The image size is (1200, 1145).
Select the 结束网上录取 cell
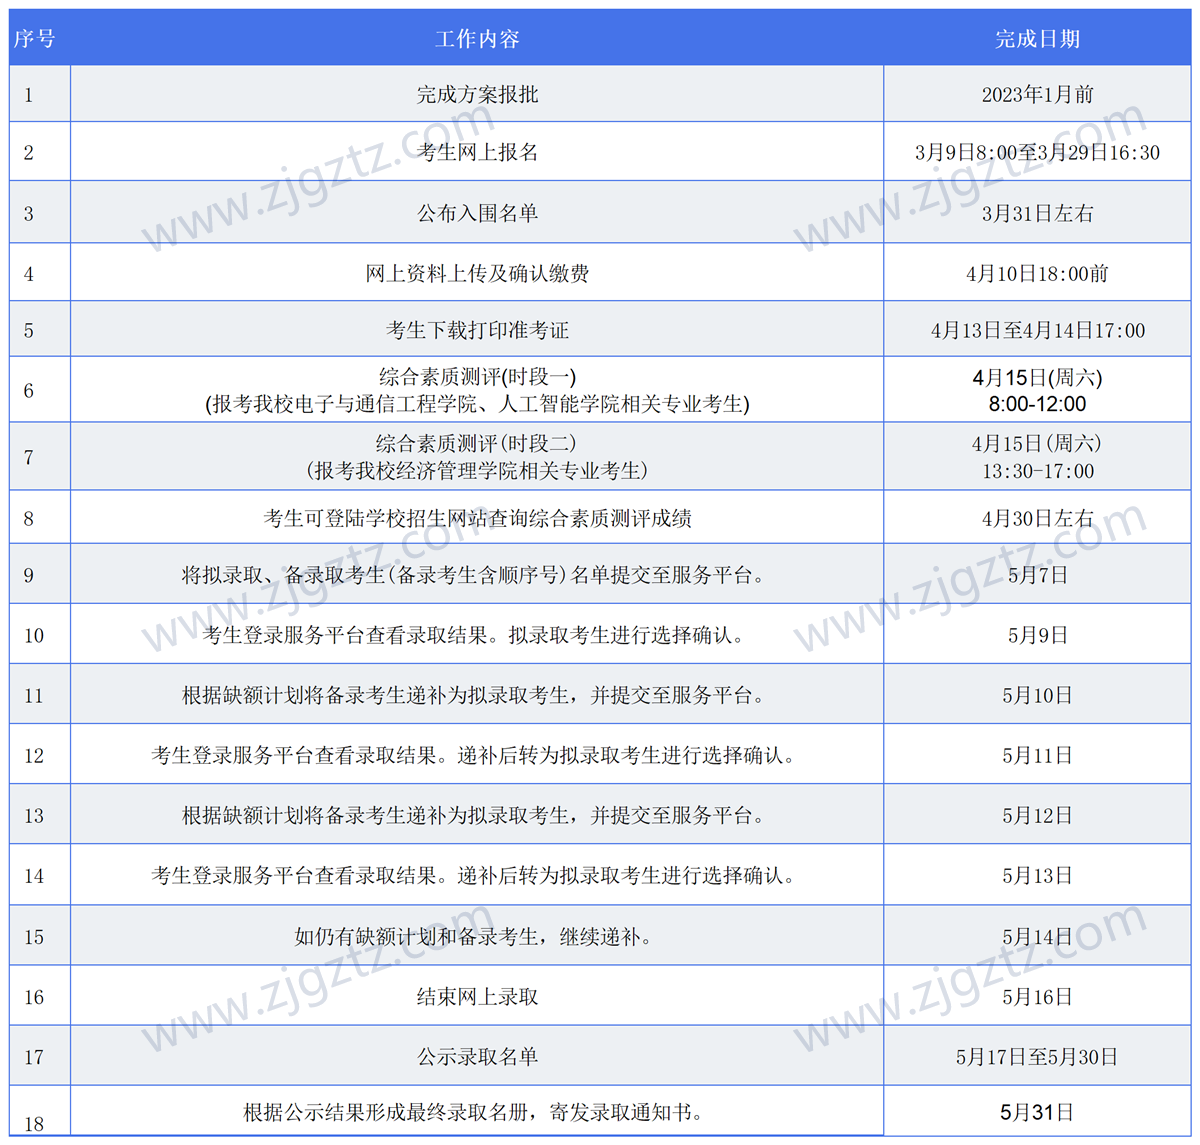coord(477,996)
